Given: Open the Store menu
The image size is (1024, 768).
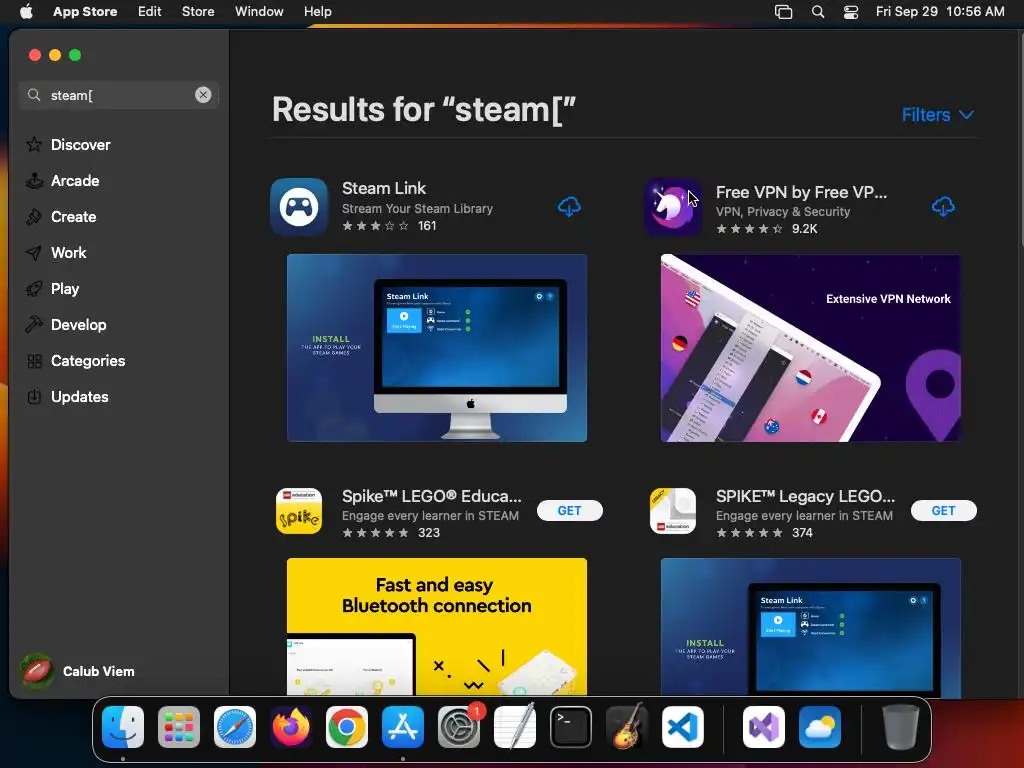Looking at the screenshot, I should [x=198, y=11].
